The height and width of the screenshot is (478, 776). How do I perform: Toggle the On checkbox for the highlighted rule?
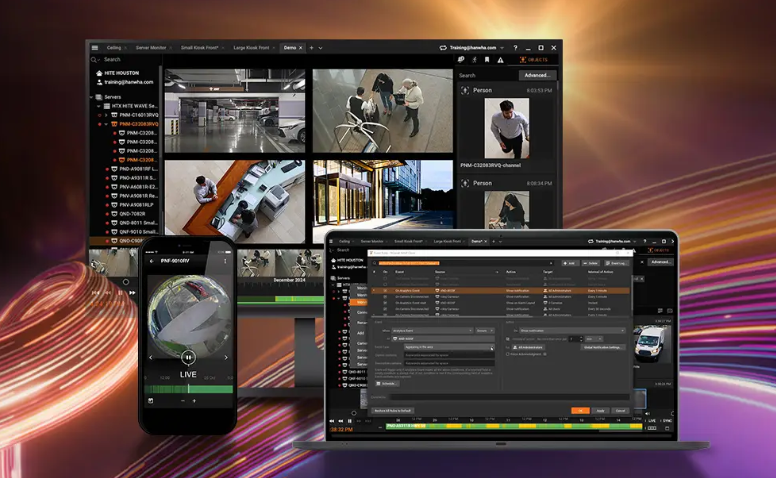(x=386, y=290)
